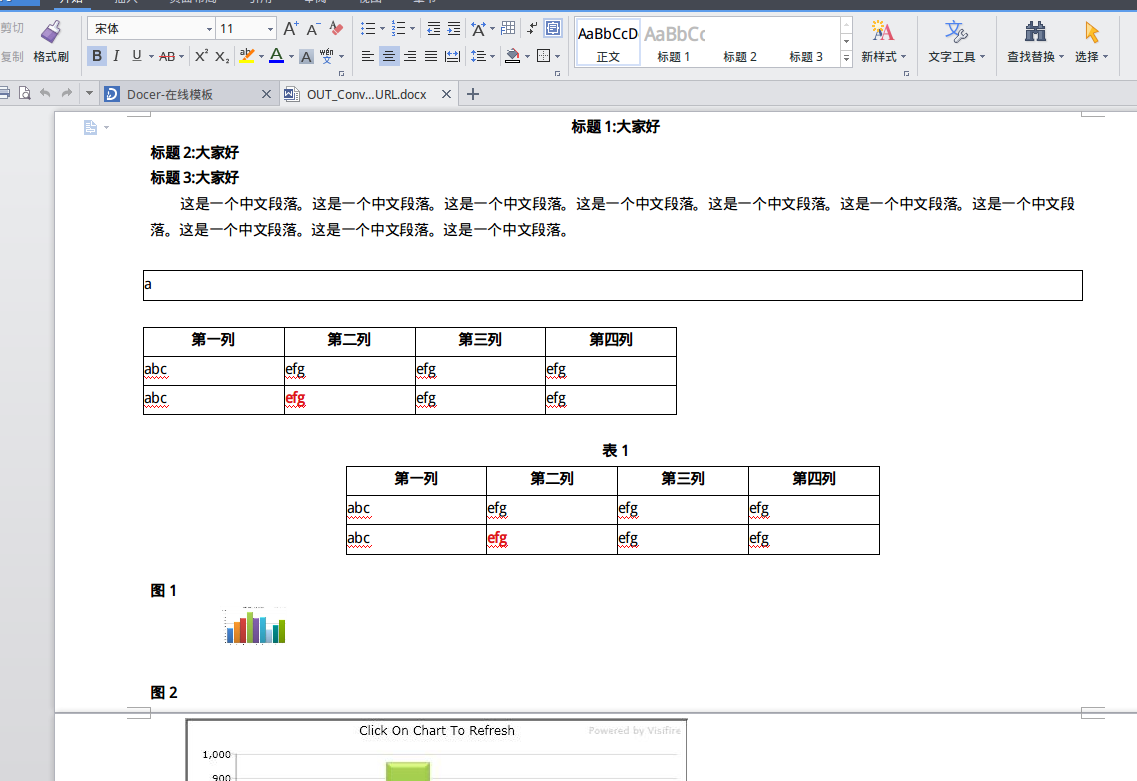This screenshot has height=781, width=1137.
Task: Apply 正文 body style
Action: (x=608, y=43)
